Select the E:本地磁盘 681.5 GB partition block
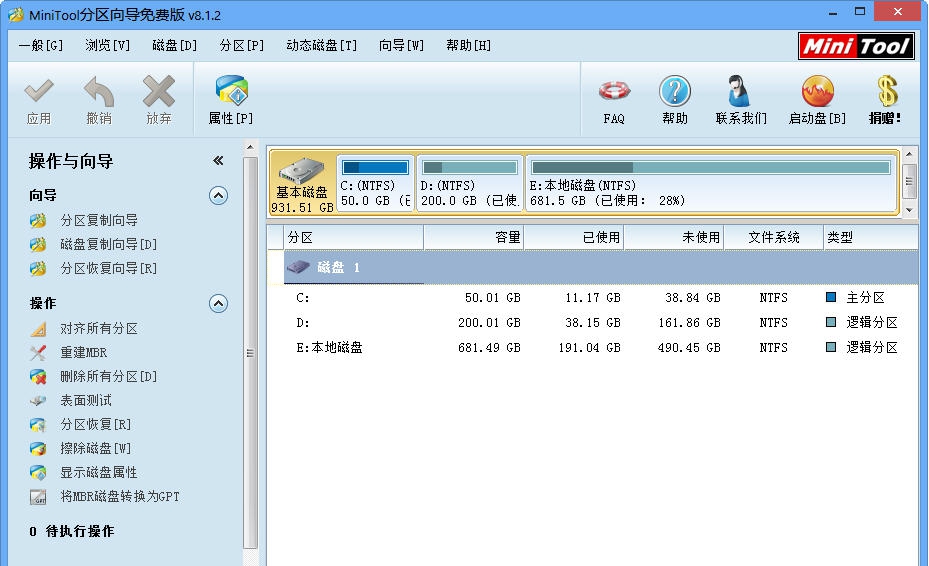 (710, 184)
